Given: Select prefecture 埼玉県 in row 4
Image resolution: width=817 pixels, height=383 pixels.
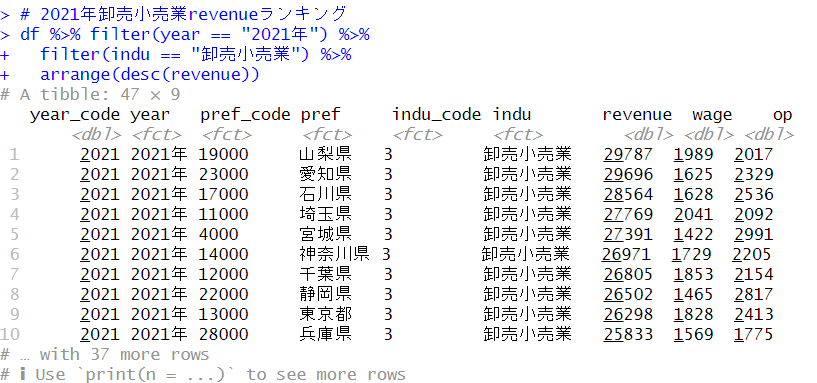Looking at the screenshot, I should click(x=325, y=214).
